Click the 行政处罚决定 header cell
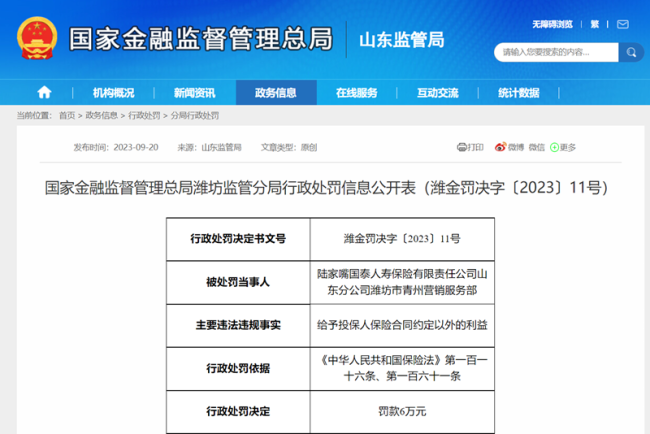The width and height of the screenshot is (650, 434). point(238,412)
